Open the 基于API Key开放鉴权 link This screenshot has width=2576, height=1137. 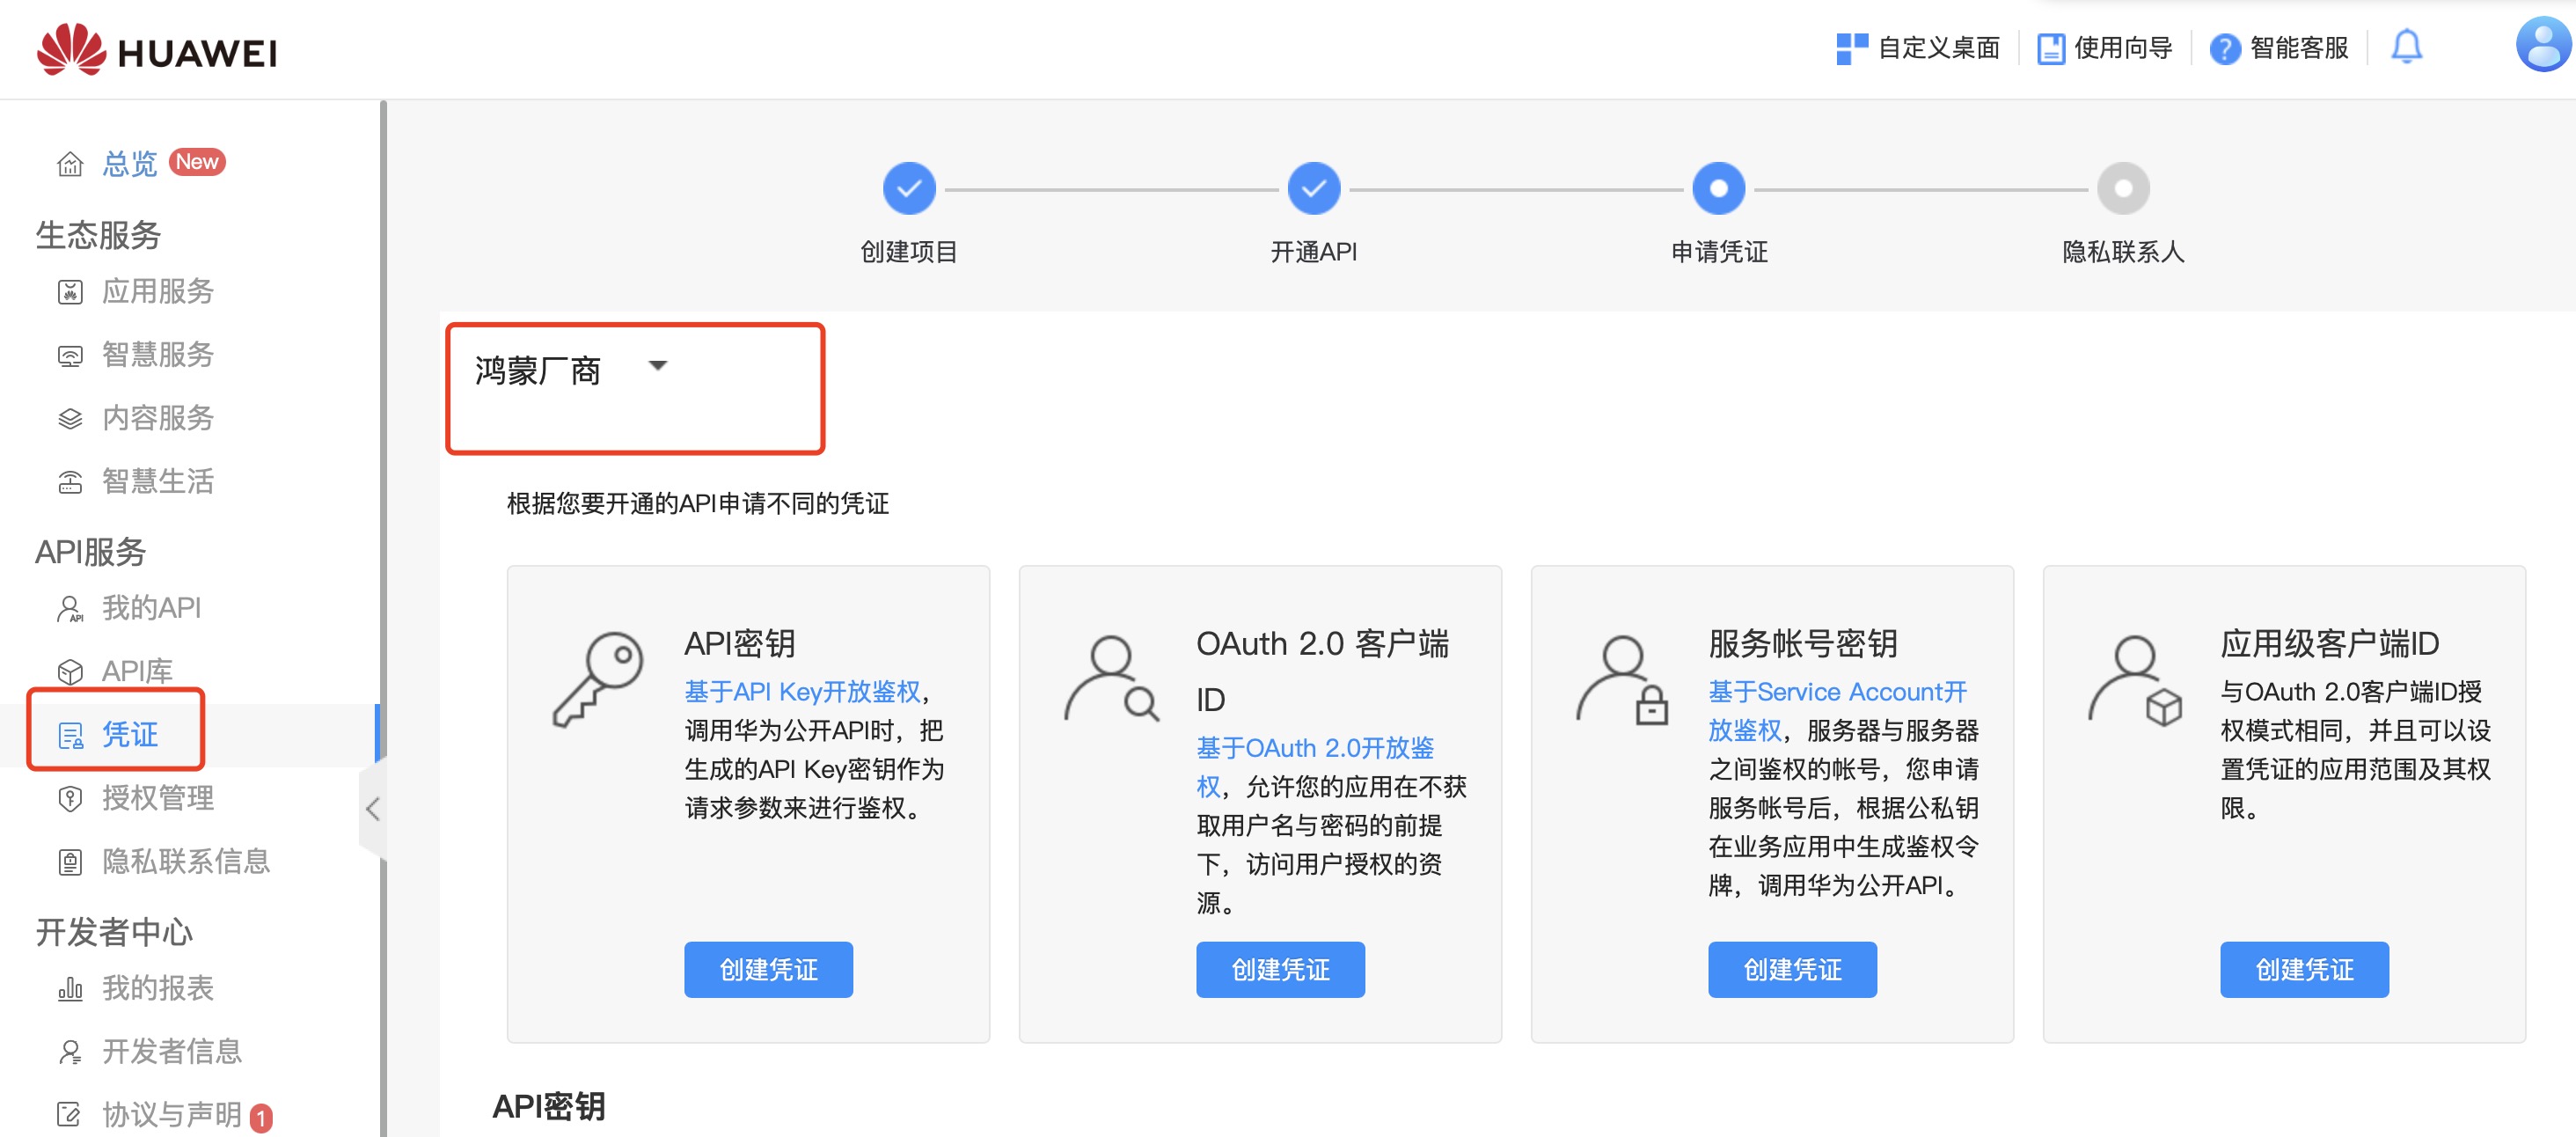coord(802,692)
